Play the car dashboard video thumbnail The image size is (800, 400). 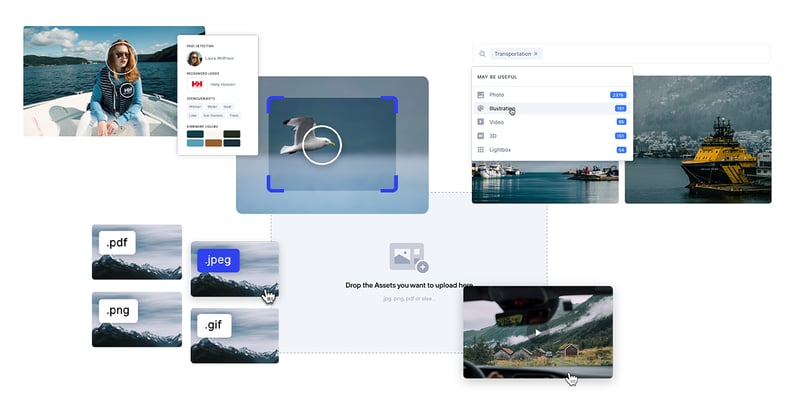tap(538, 332)
